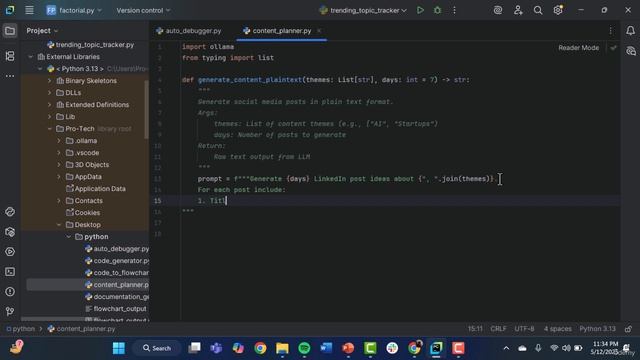
Task: Open AI chat tool window on right
Action: click(631, 51)
